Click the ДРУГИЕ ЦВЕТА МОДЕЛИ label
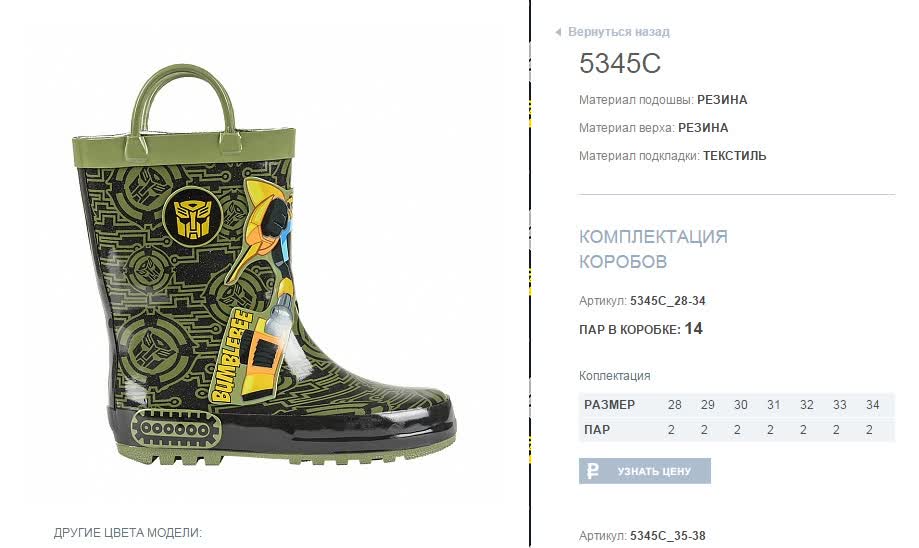Viewport: 919px width, 548px height. tap(128, 533)
